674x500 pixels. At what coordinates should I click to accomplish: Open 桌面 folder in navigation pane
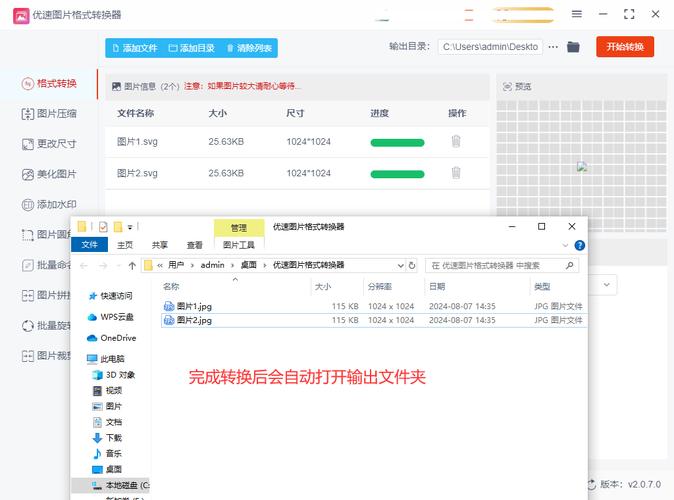[107, 469]
